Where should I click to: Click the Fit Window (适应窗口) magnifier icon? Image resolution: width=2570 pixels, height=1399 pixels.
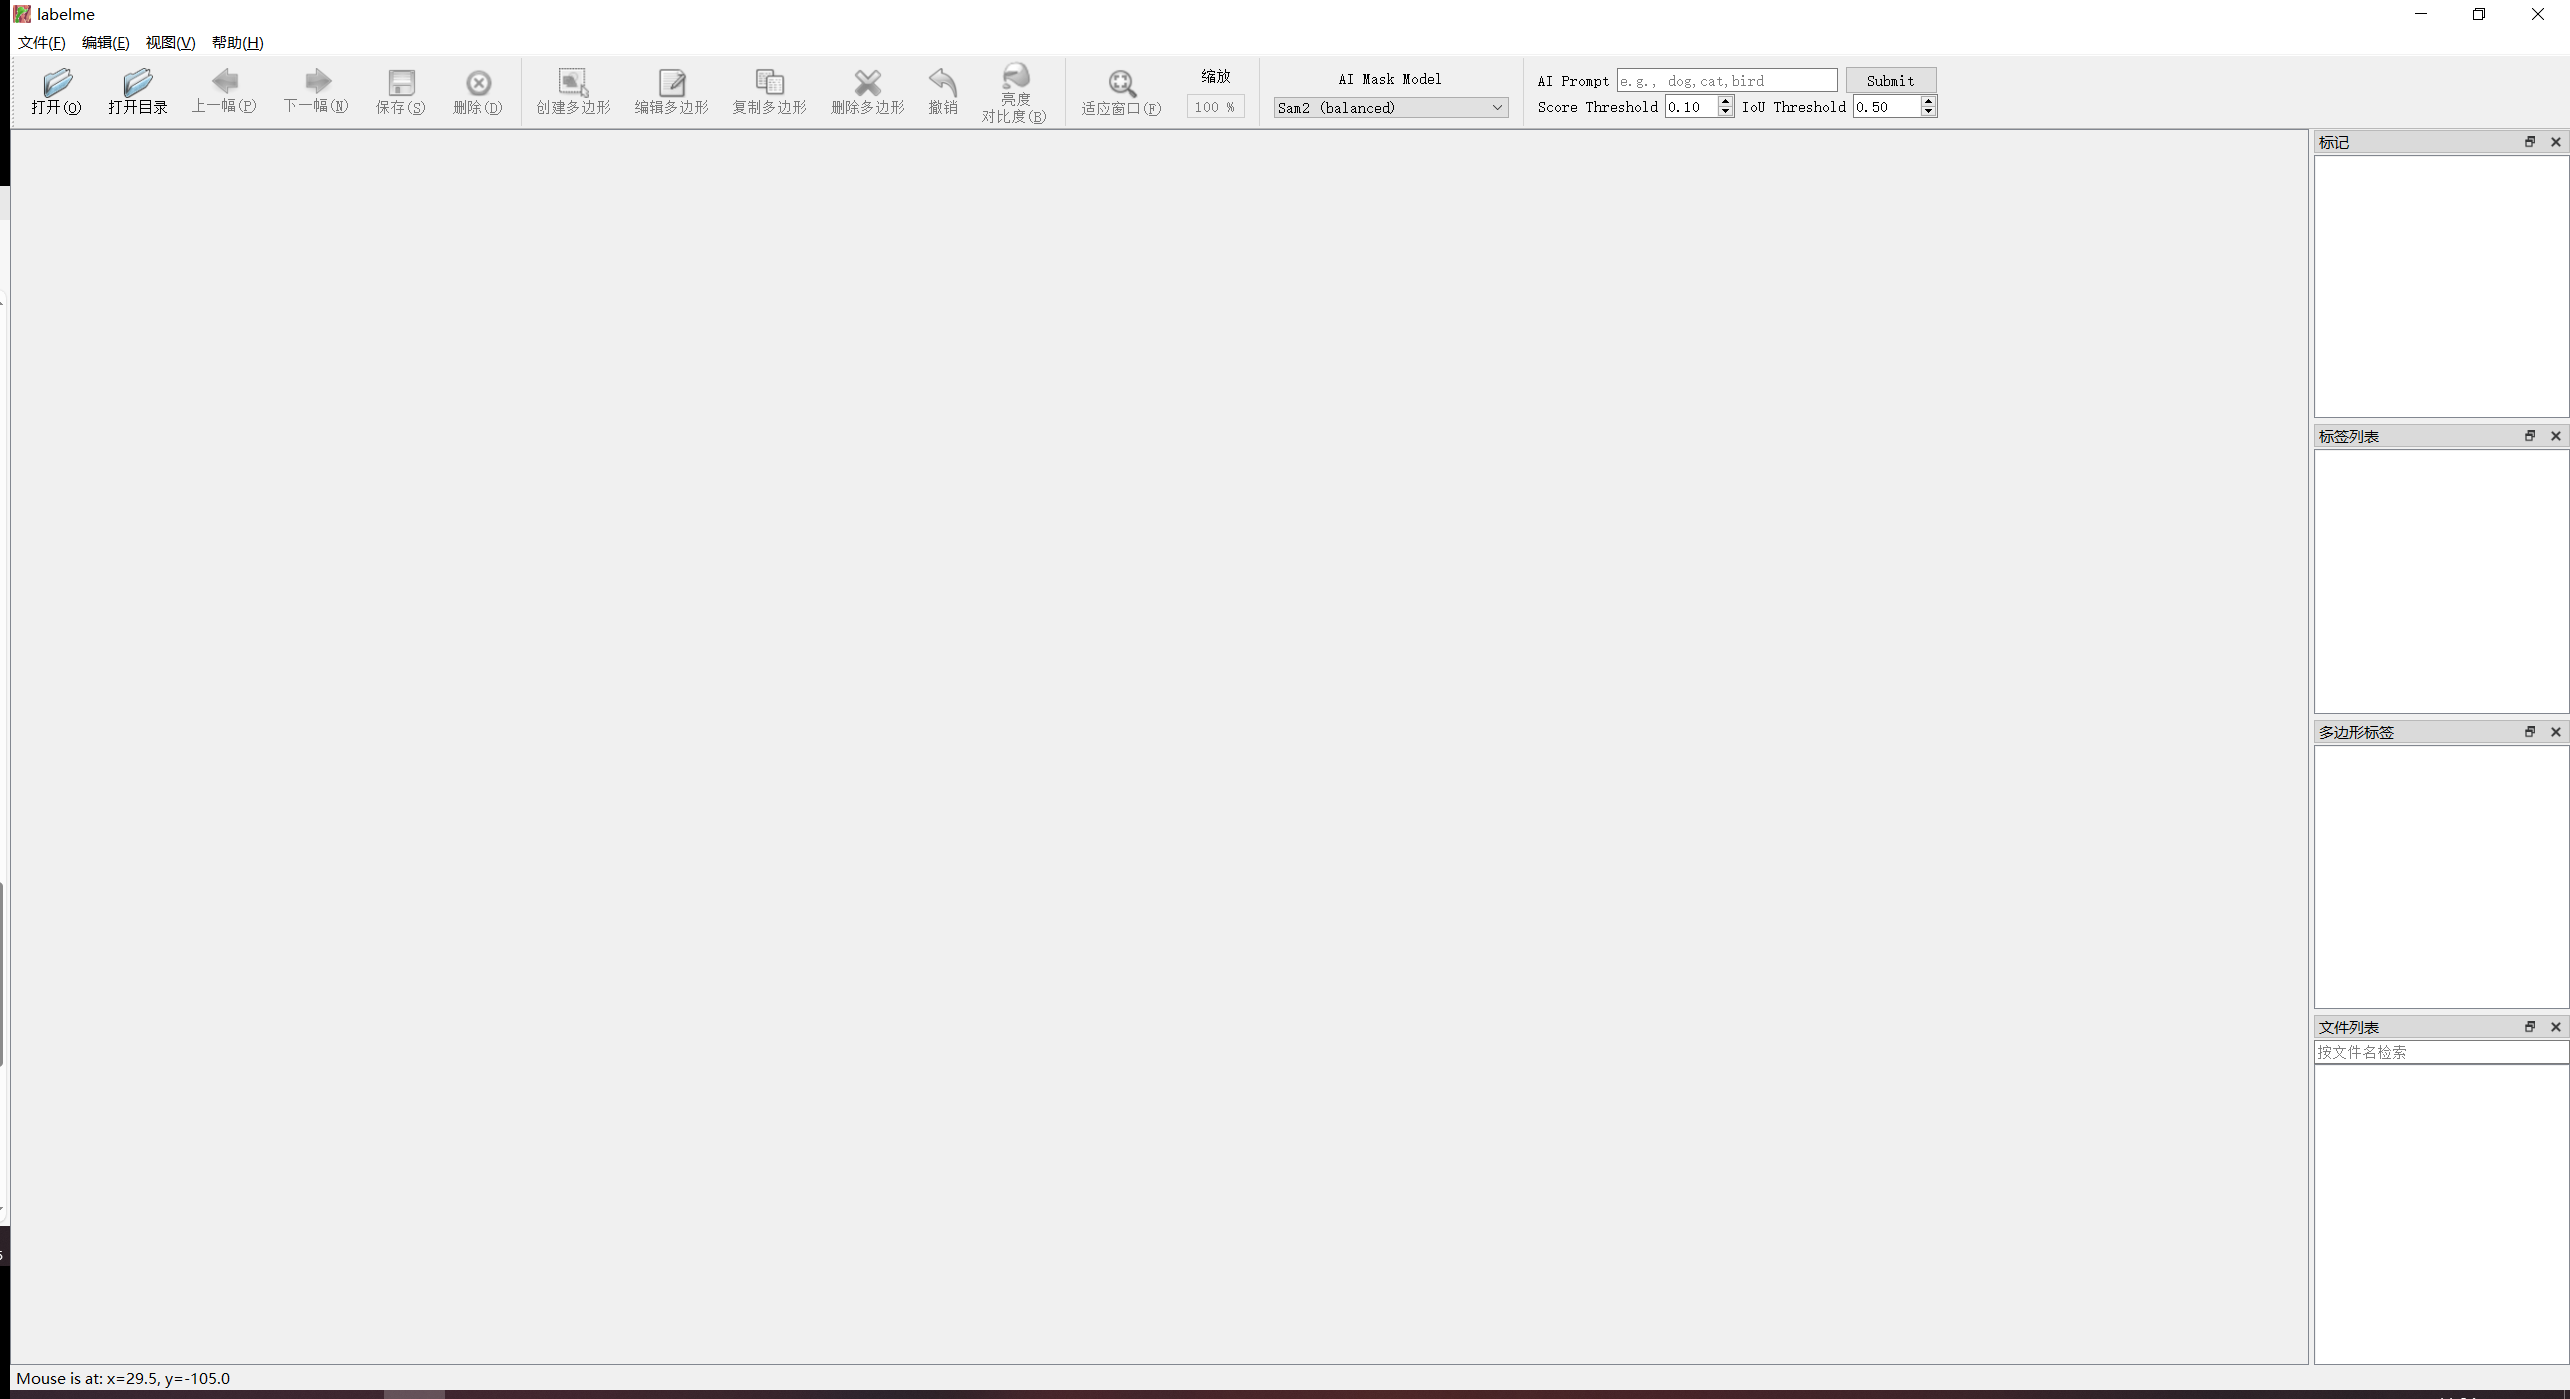coord(1121,83)
